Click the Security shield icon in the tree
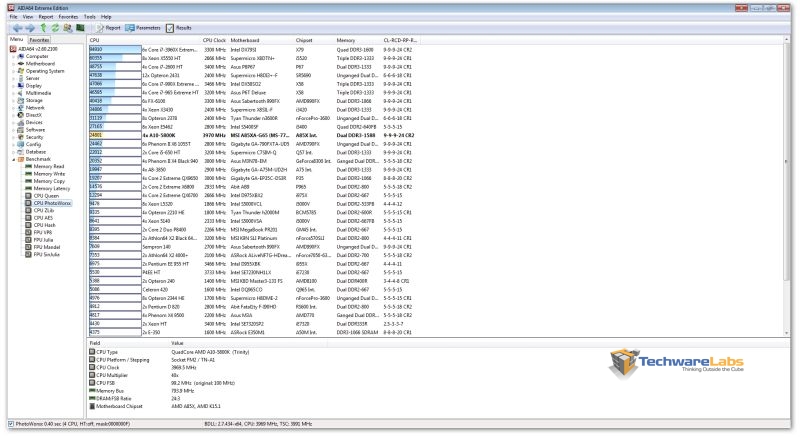The image size is (800, 437). pos(20,137)
